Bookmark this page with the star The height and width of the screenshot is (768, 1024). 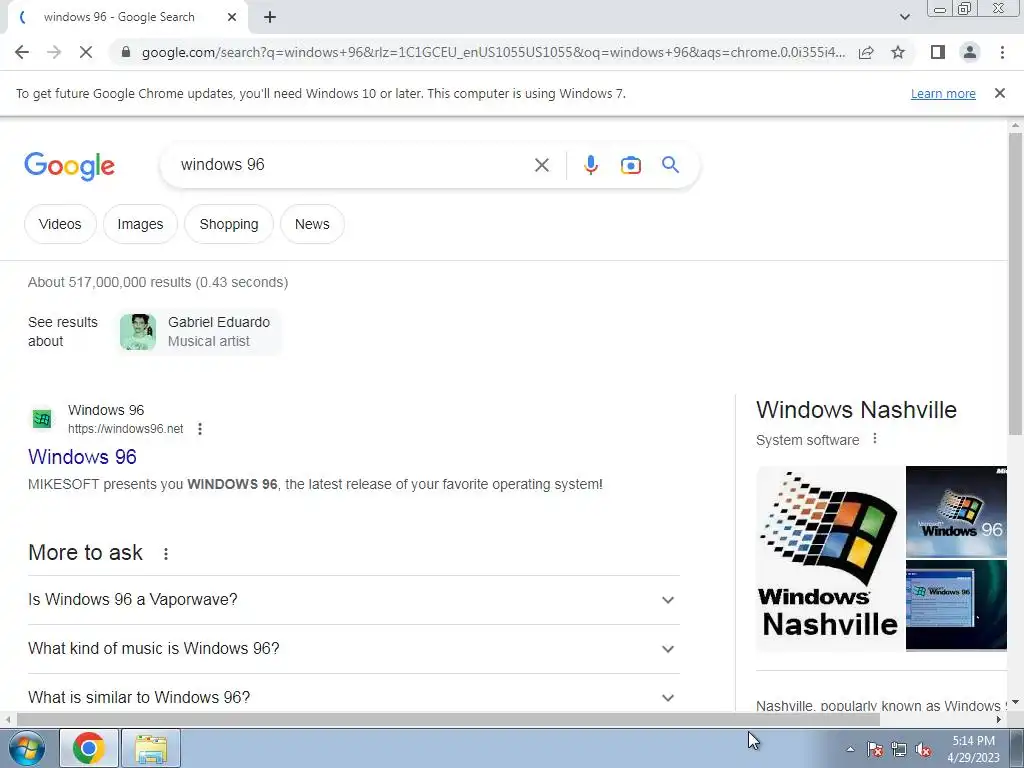coord(898,52)
